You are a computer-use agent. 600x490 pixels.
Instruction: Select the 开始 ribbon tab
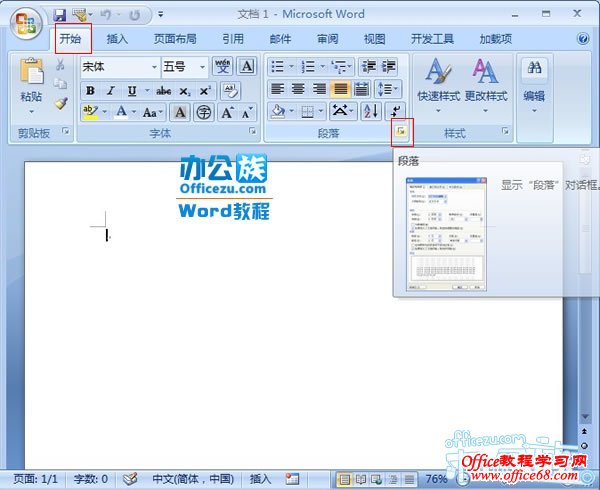(71, 39)
